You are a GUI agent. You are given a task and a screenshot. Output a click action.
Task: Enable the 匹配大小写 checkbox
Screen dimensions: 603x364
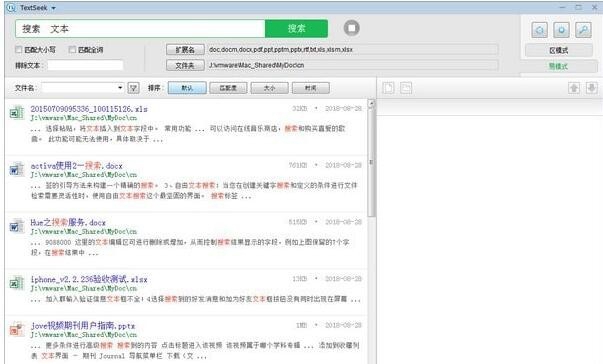18,49
